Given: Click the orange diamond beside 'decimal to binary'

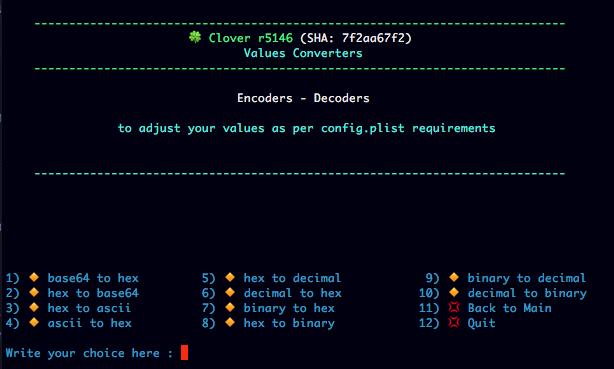Looking at the screenshot, I should point(454,292).
